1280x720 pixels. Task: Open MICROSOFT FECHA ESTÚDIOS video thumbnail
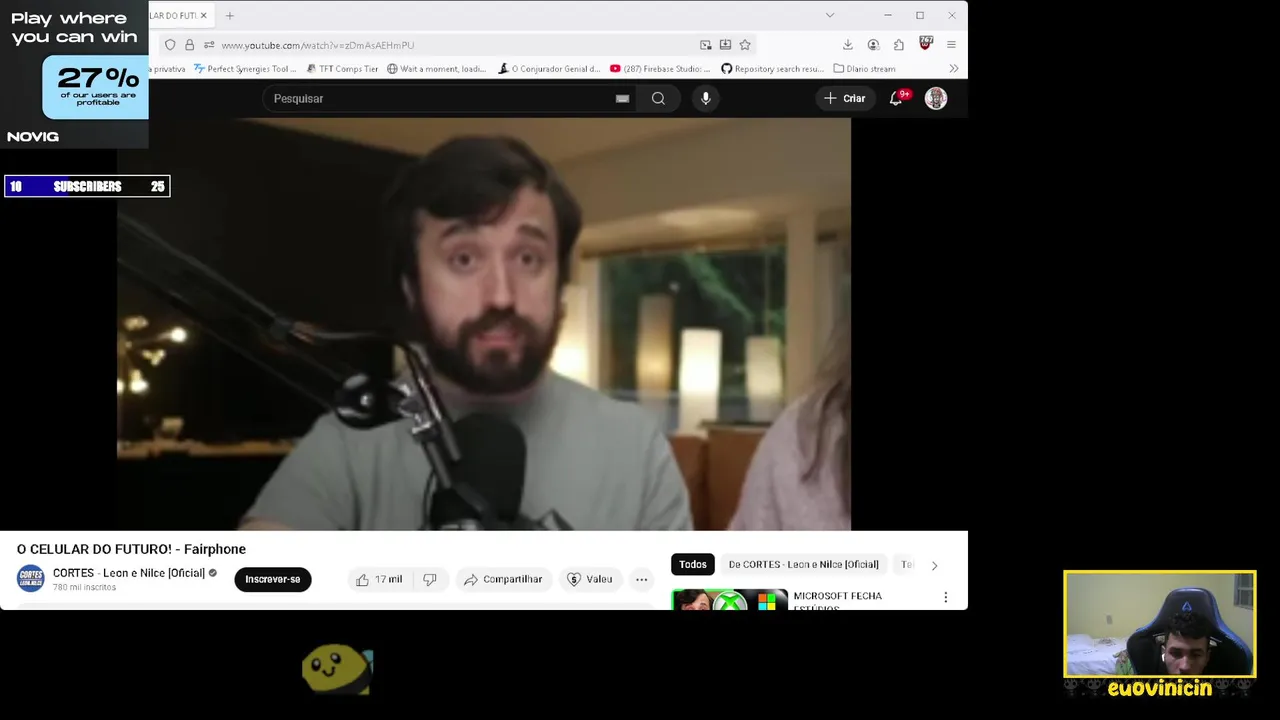729,599
